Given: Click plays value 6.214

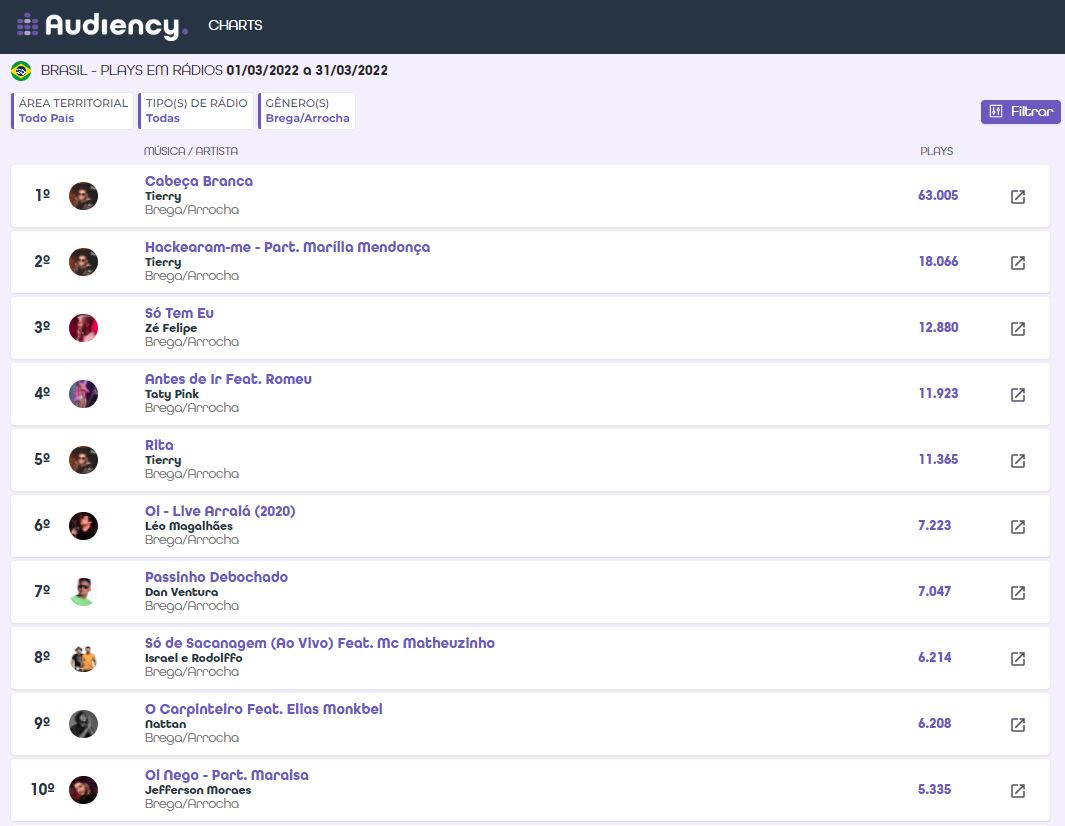Looking at the screenshot, I should tap(935, 657).
